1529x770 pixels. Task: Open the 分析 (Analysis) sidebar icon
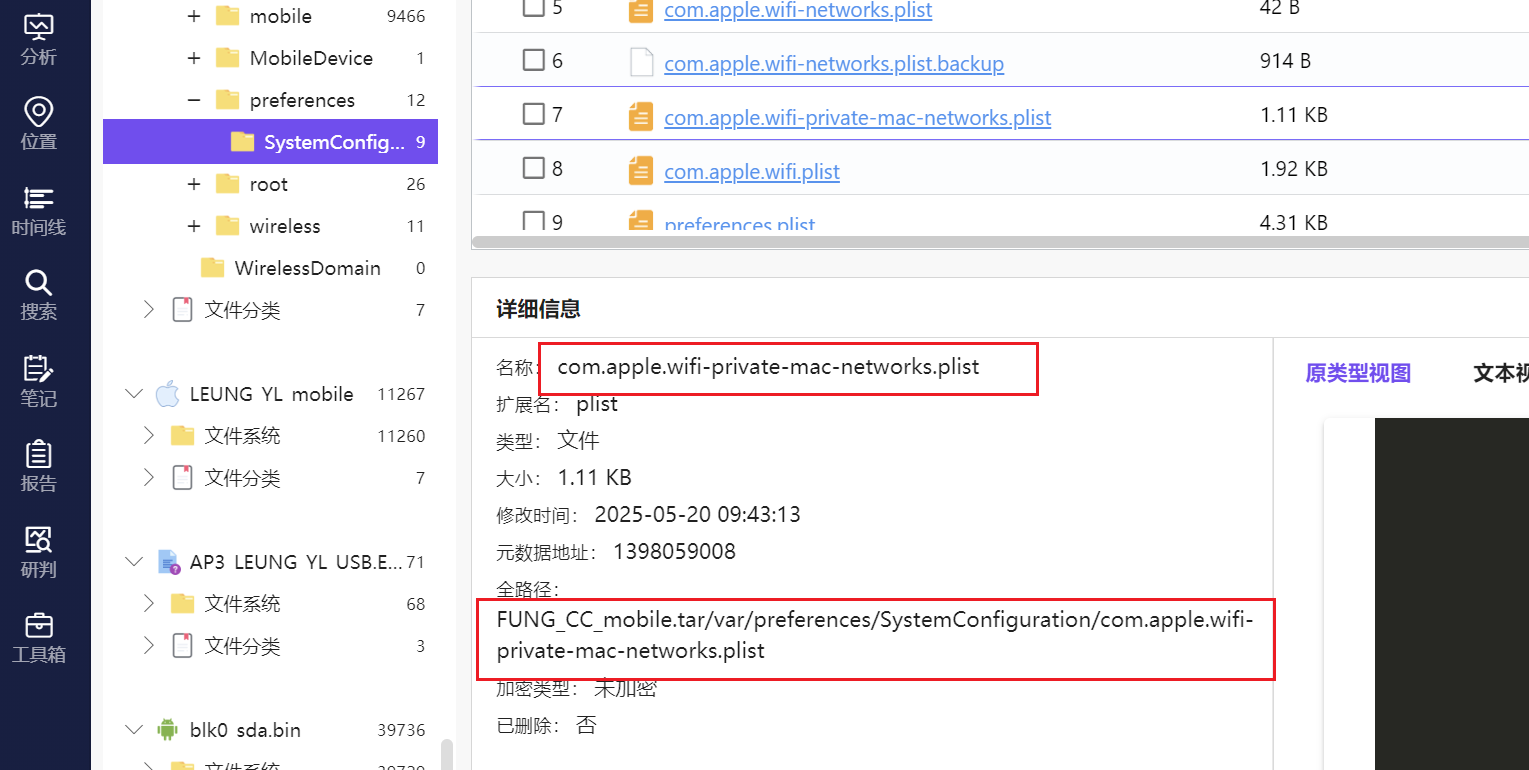39,38
